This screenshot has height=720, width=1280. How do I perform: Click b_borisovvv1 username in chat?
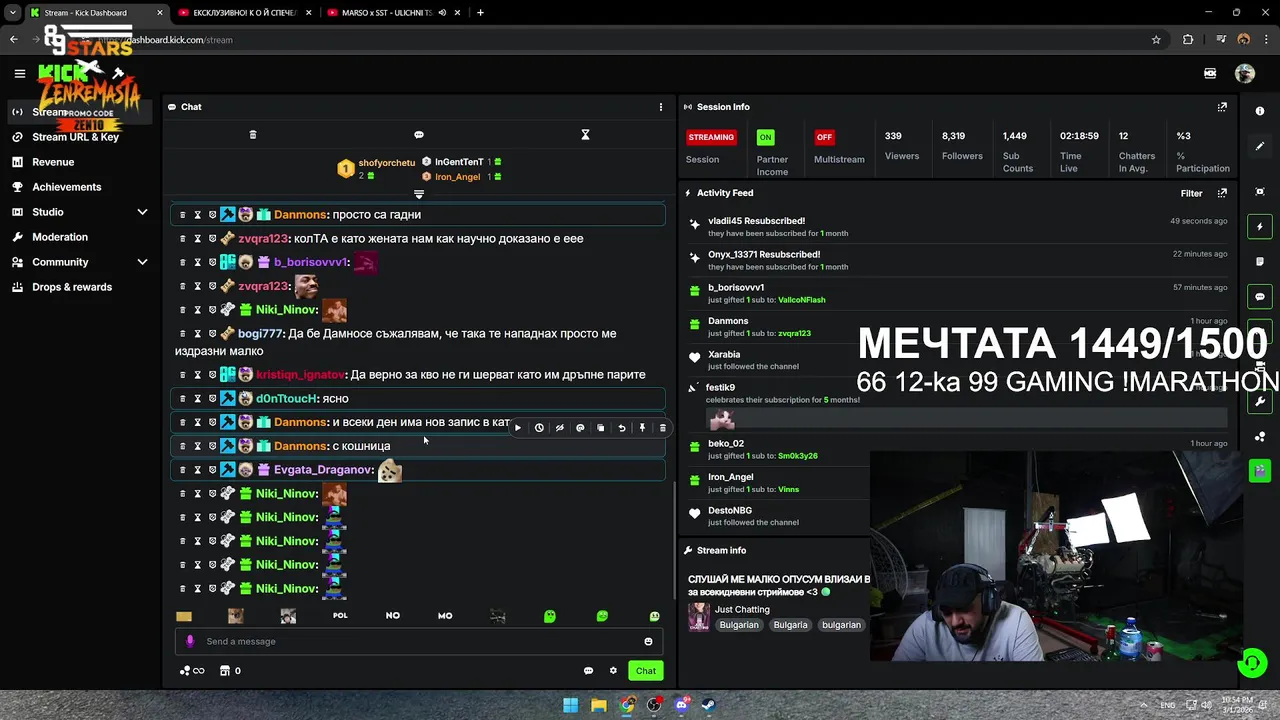click(x=310, y=263)
